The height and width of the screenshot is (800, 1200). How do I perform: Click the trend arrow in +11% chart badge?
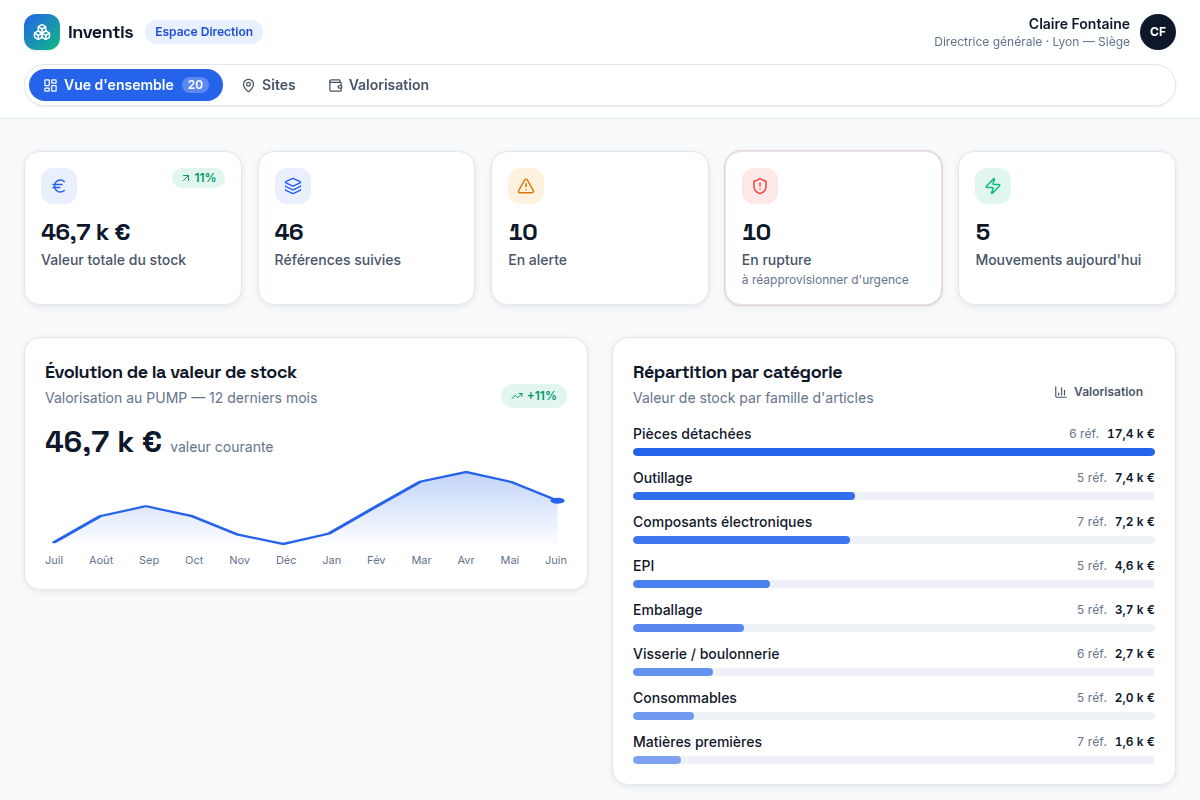(517, 396)
